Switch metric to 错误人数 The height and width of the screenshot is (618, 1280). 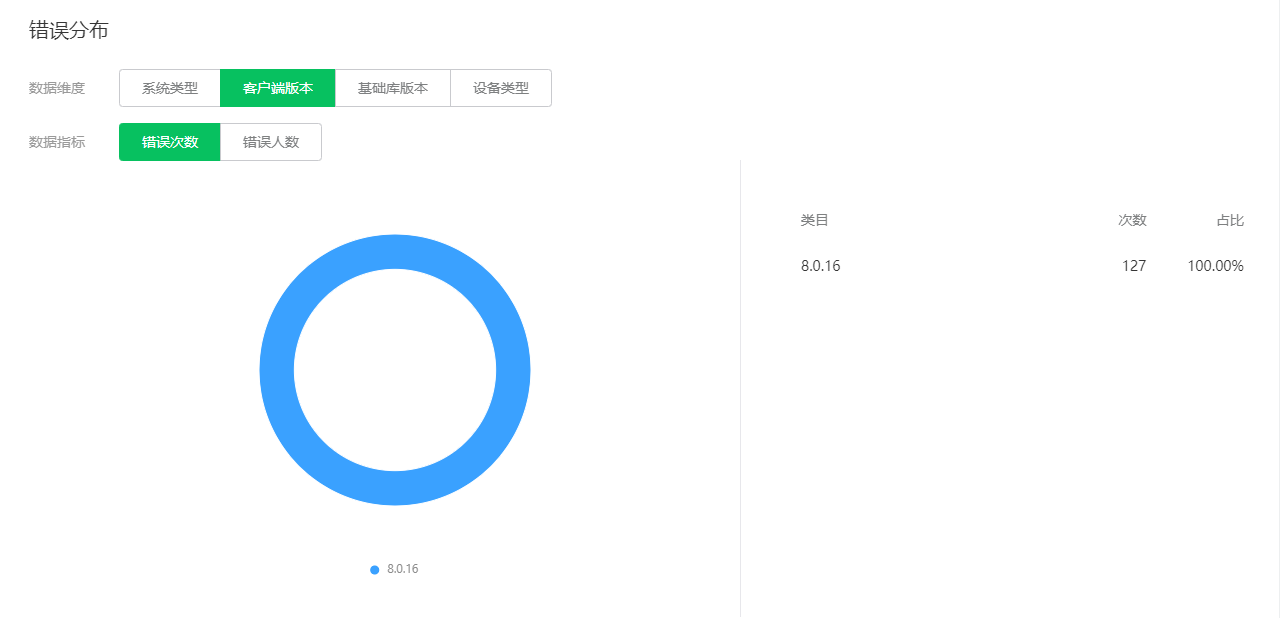271,142
